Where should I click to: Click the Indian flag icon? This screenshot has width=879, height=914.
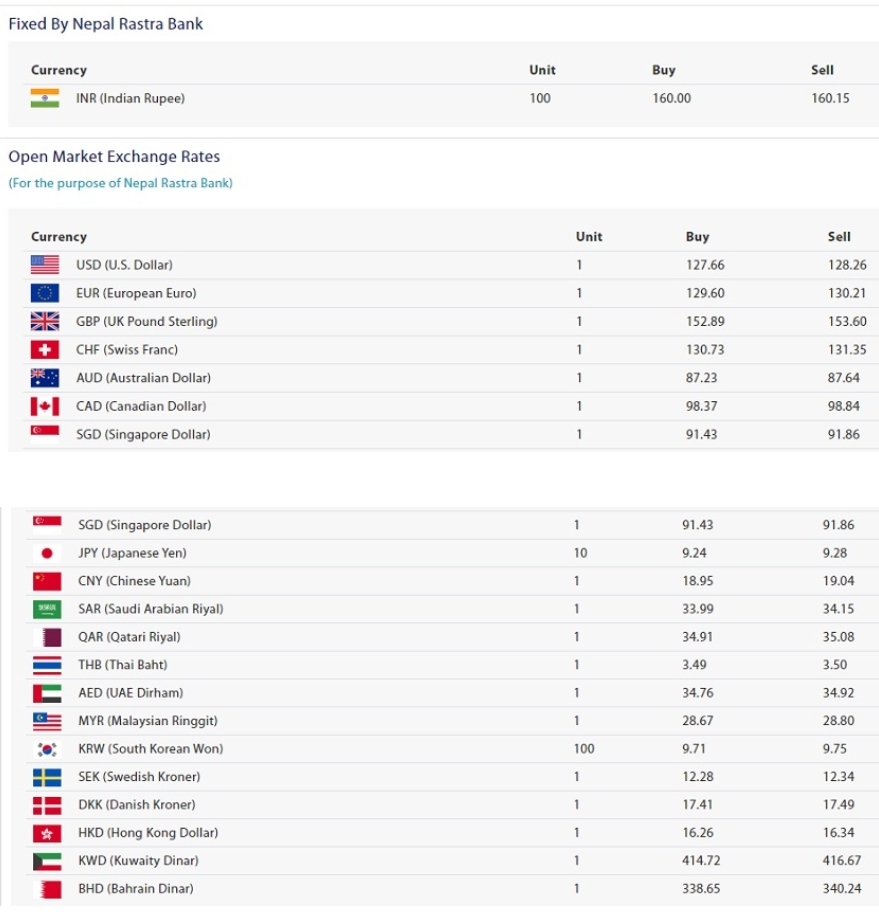point(45,98)
